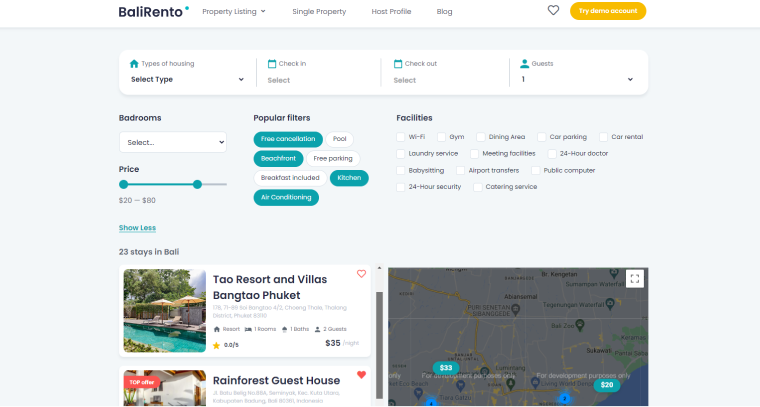Check the Gym facility box
The height and width of the screenshot is (407, 760).
(x=441, y=137)
